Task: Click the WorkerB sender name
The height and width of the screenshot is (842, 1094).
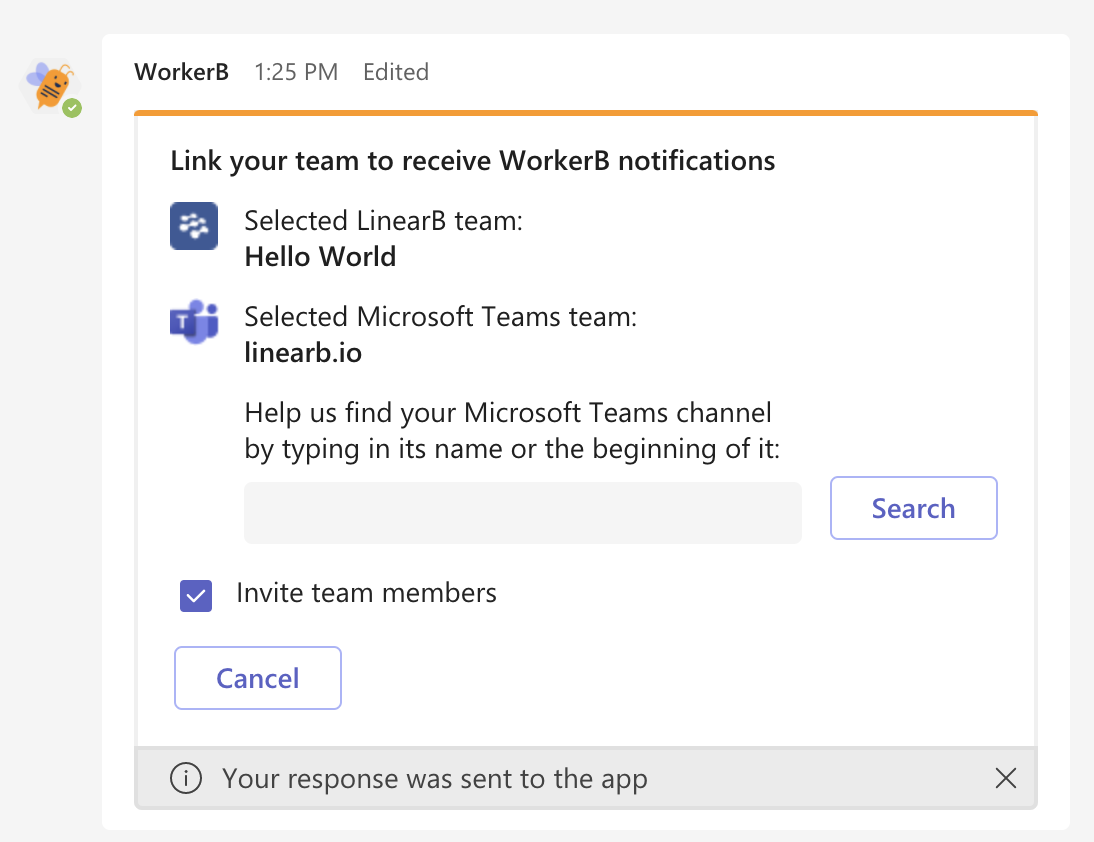Action: tap(181, 72)
